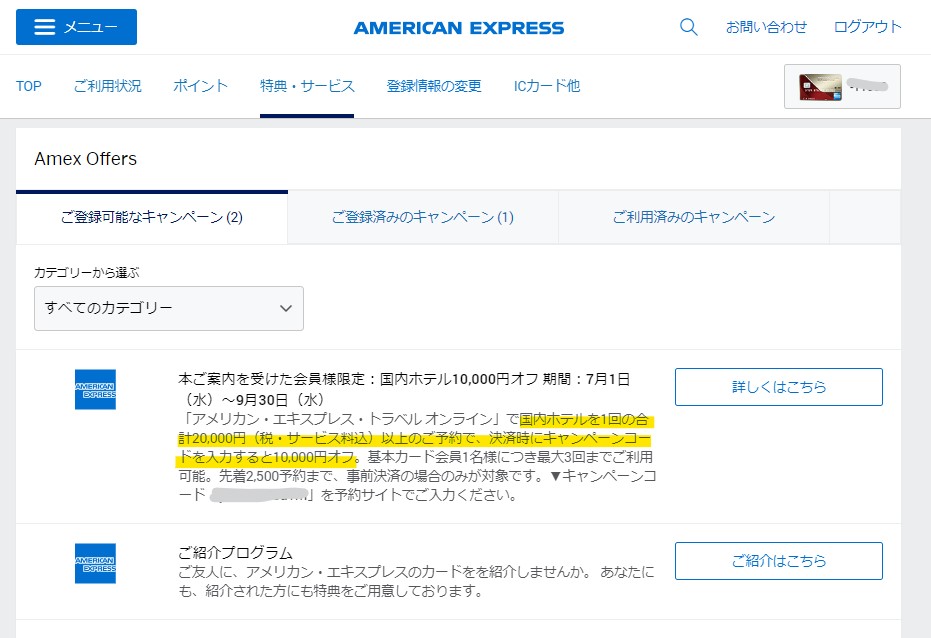The height and width of the screenshot is (638, 931).
Task: Select the ご登録可能なキャンペーン (2) tab
Action: [152, 217]
